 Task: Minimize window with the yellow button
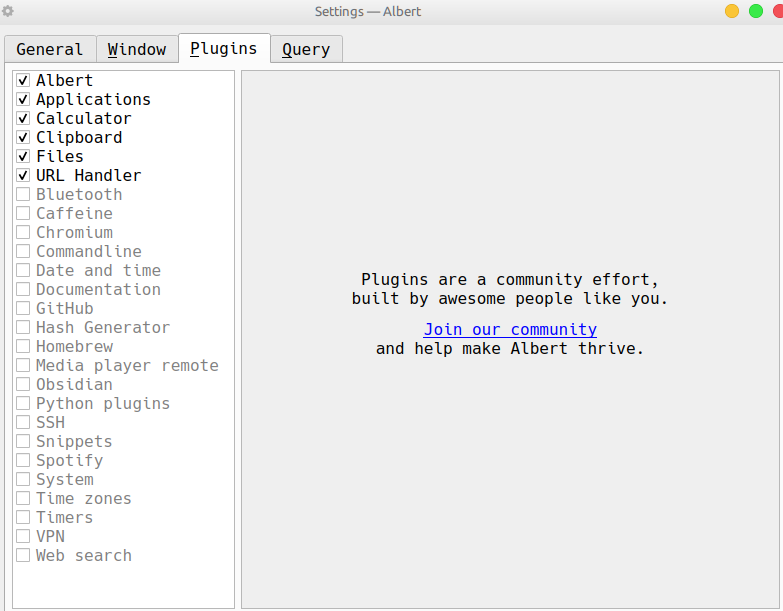pos(732,11)
